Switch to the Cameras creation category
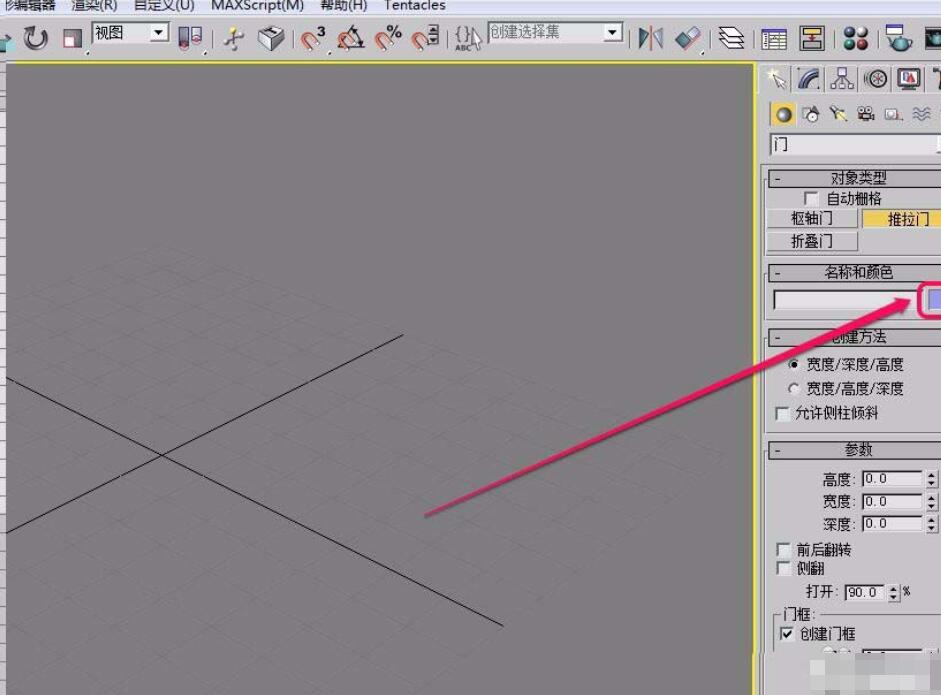Image resolution: width=941 pixels, height=695 pixels. point(865,113)
